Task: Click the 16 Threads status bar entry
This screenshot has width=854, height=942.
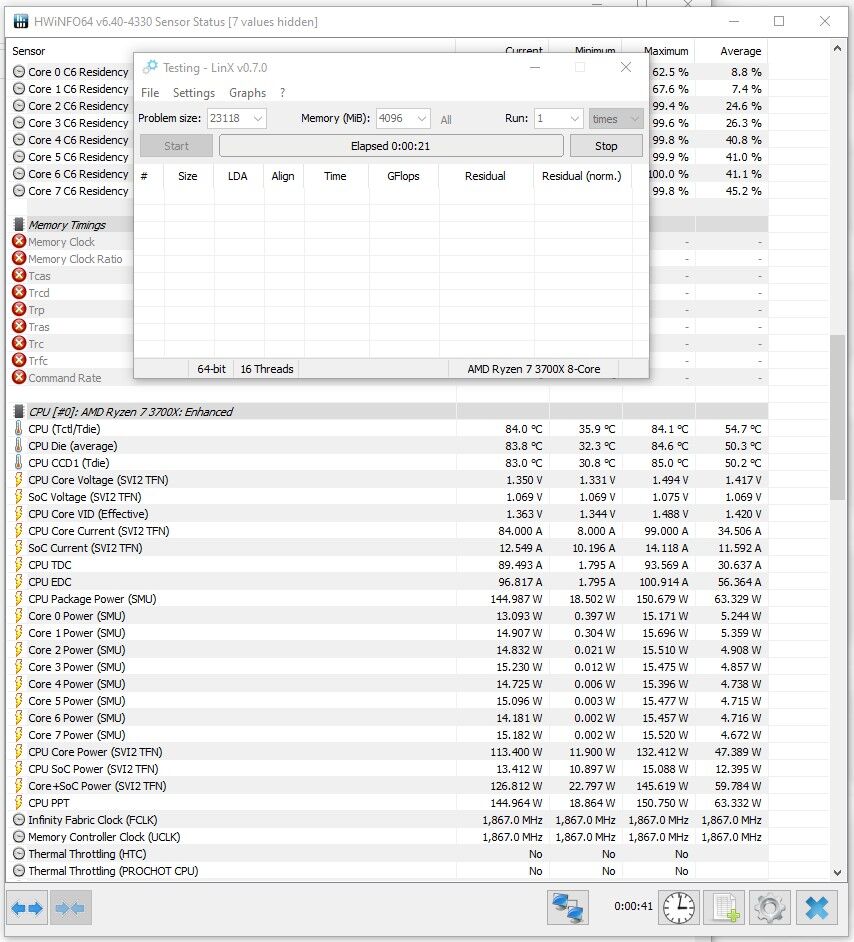Action: tap(267, 369)
